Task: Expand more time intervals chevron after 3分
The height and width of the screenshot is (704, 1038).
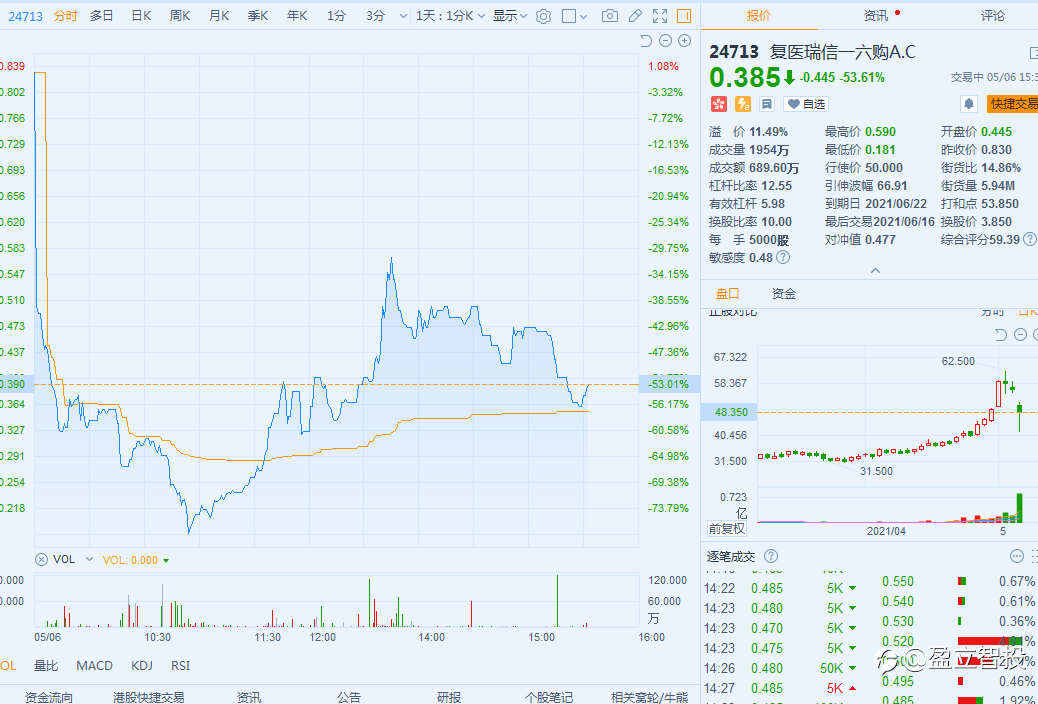Action: (403, 16)
